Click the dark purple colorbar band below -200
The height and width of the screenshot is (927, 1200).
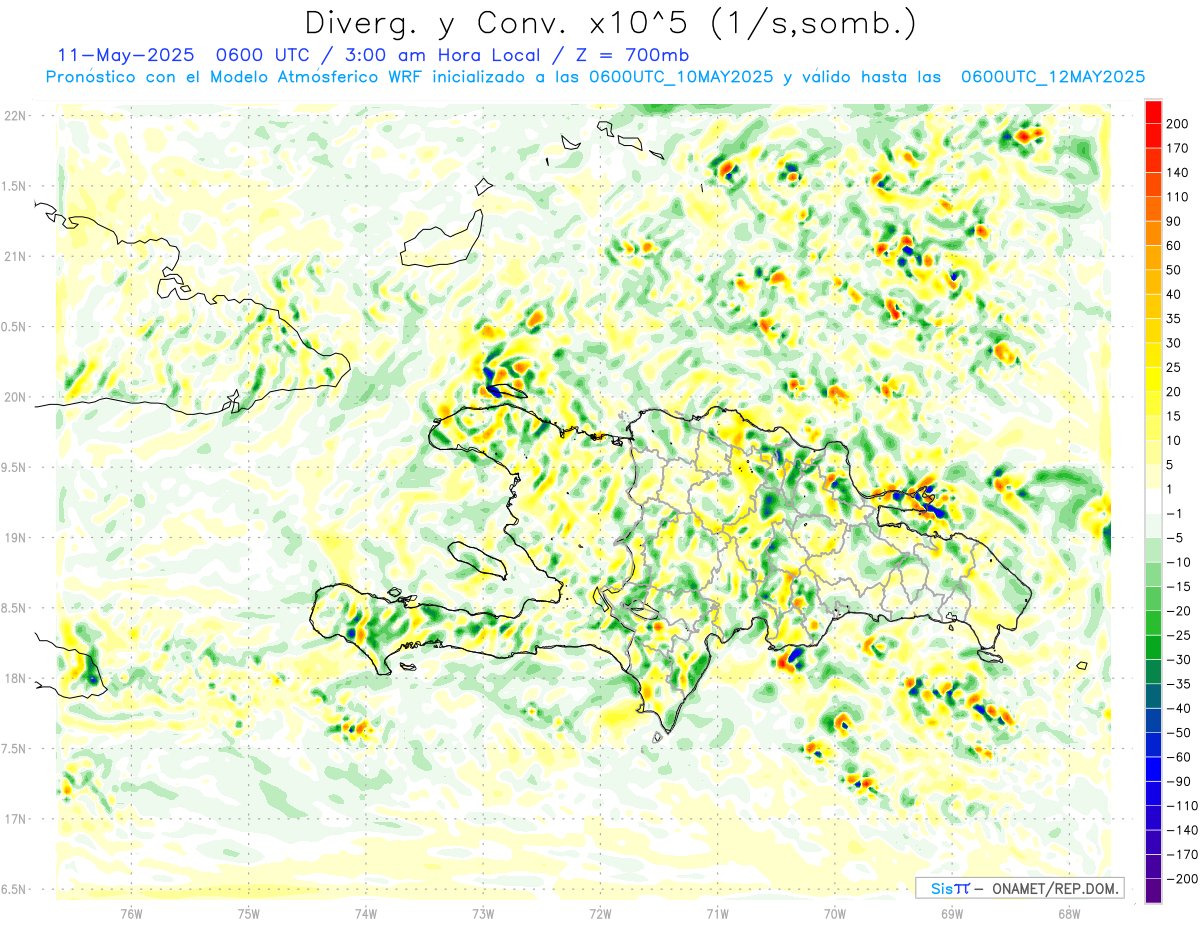click(x=1153, y=892)
